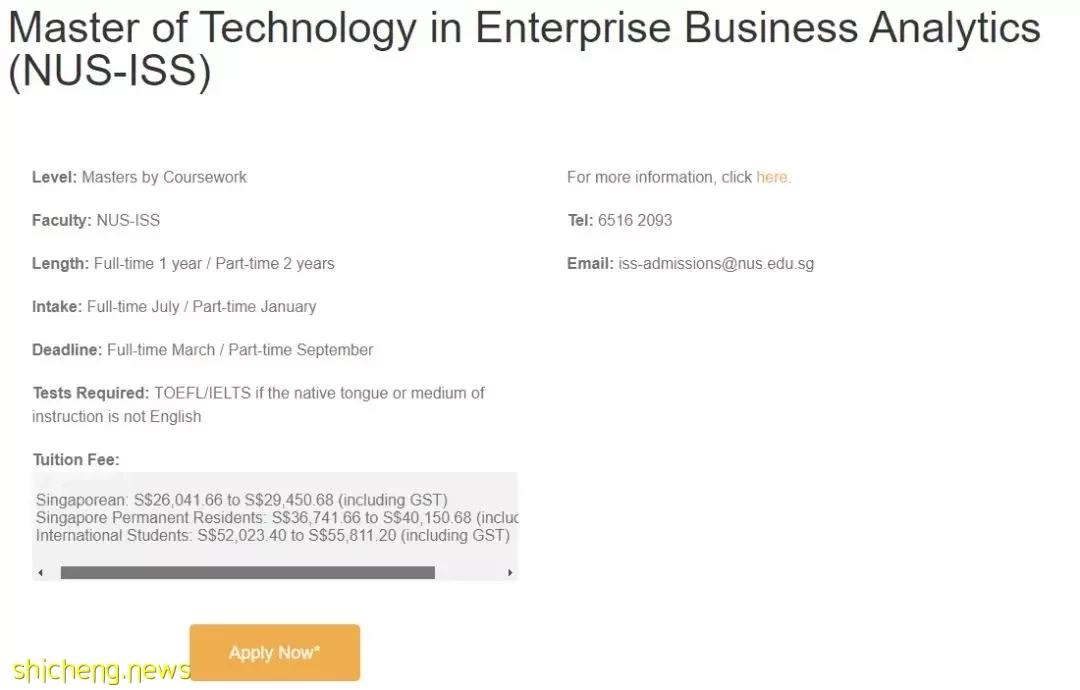Click the Deadline: Full-time March text

[202, 350]
